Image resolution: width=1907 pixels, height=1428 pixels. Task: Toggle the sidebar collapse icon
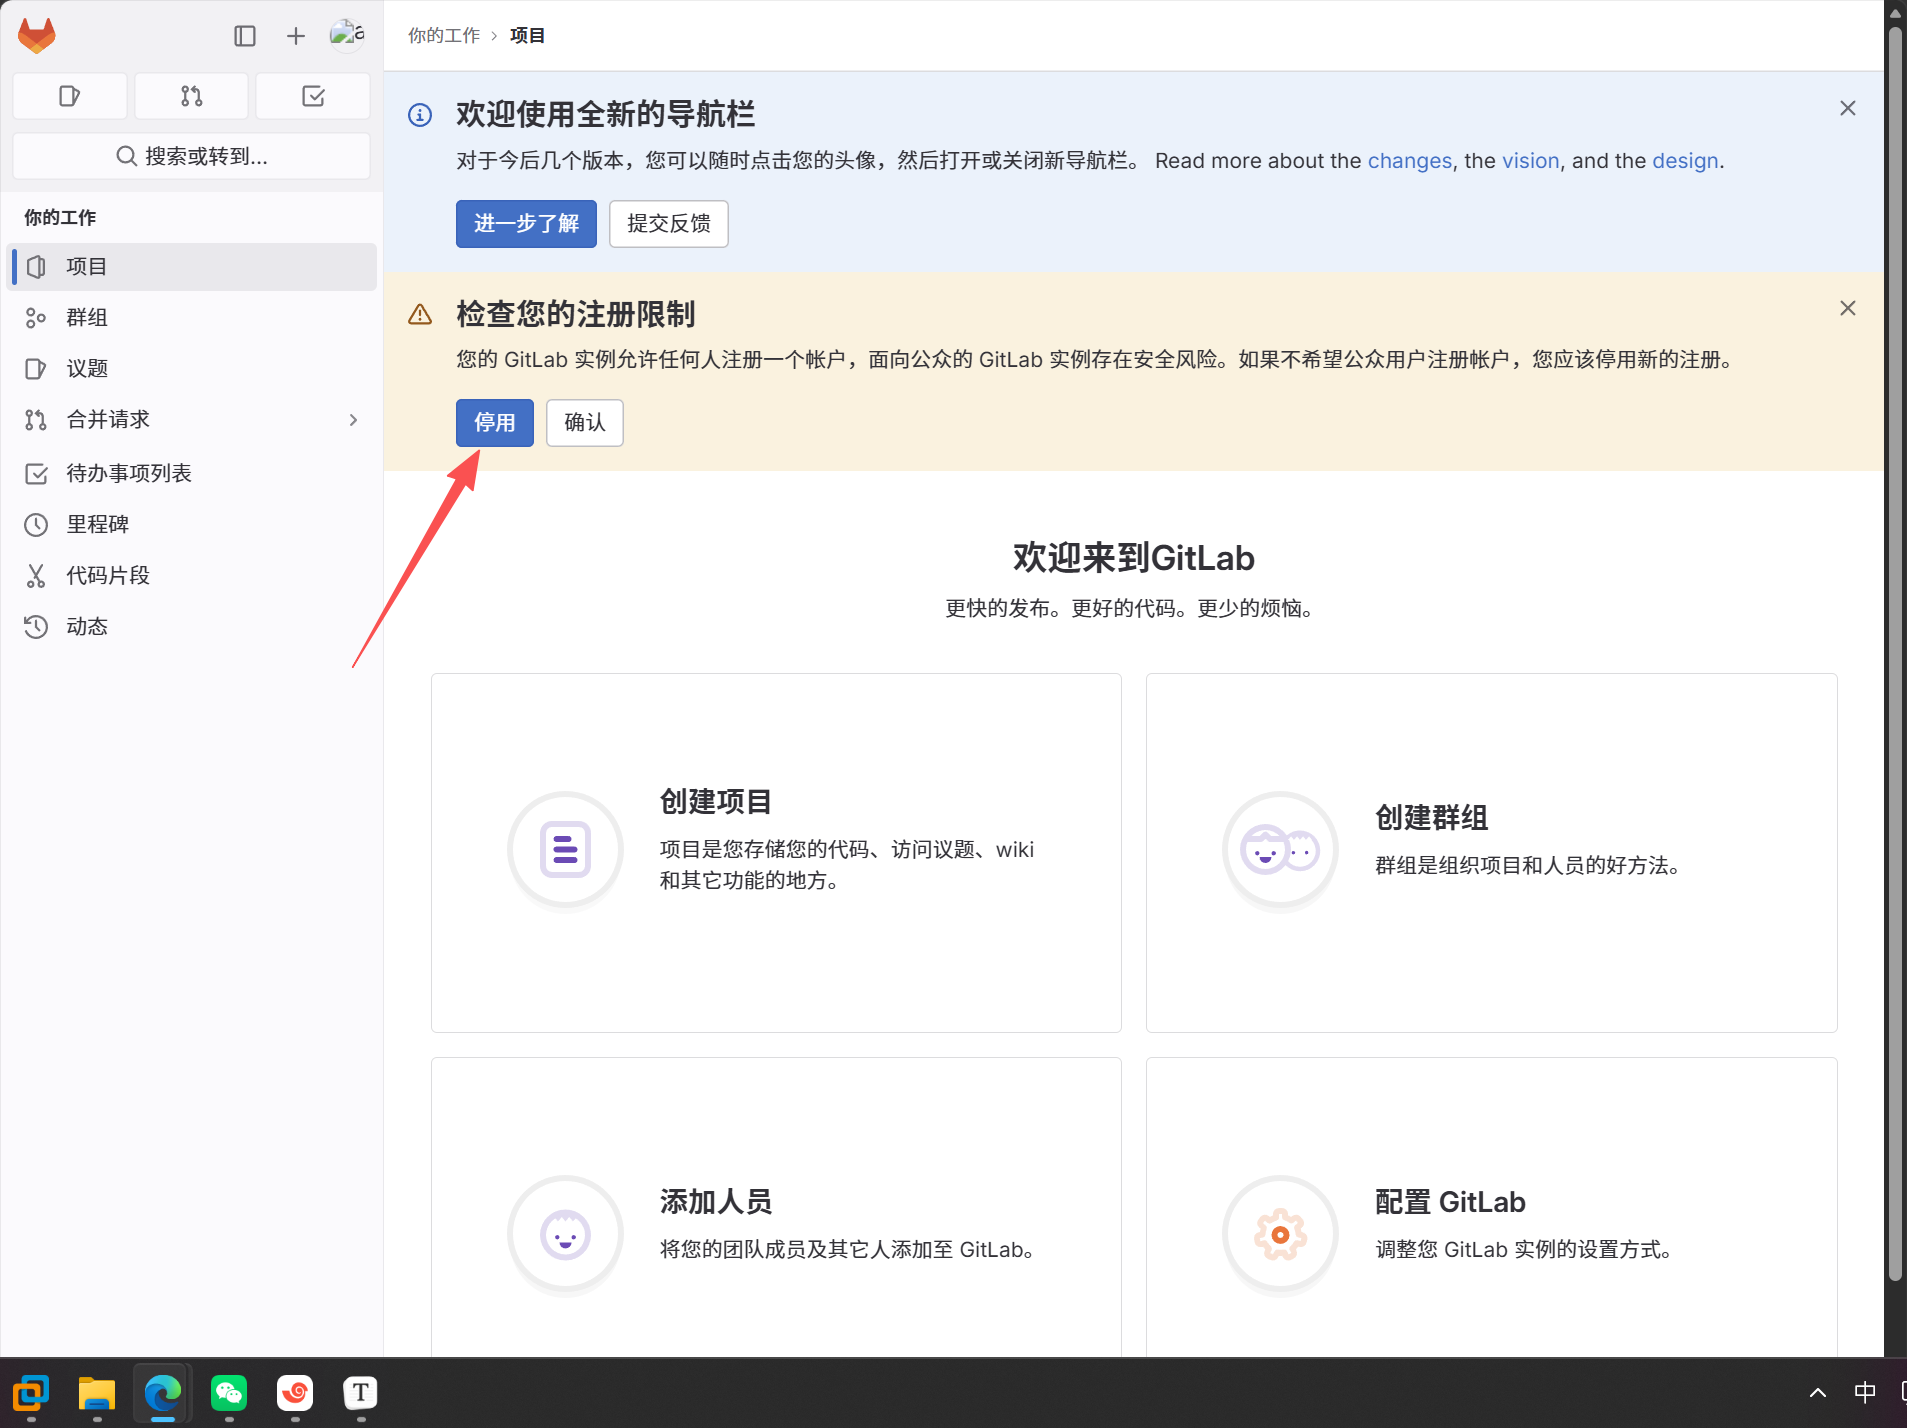click(245, 36)
